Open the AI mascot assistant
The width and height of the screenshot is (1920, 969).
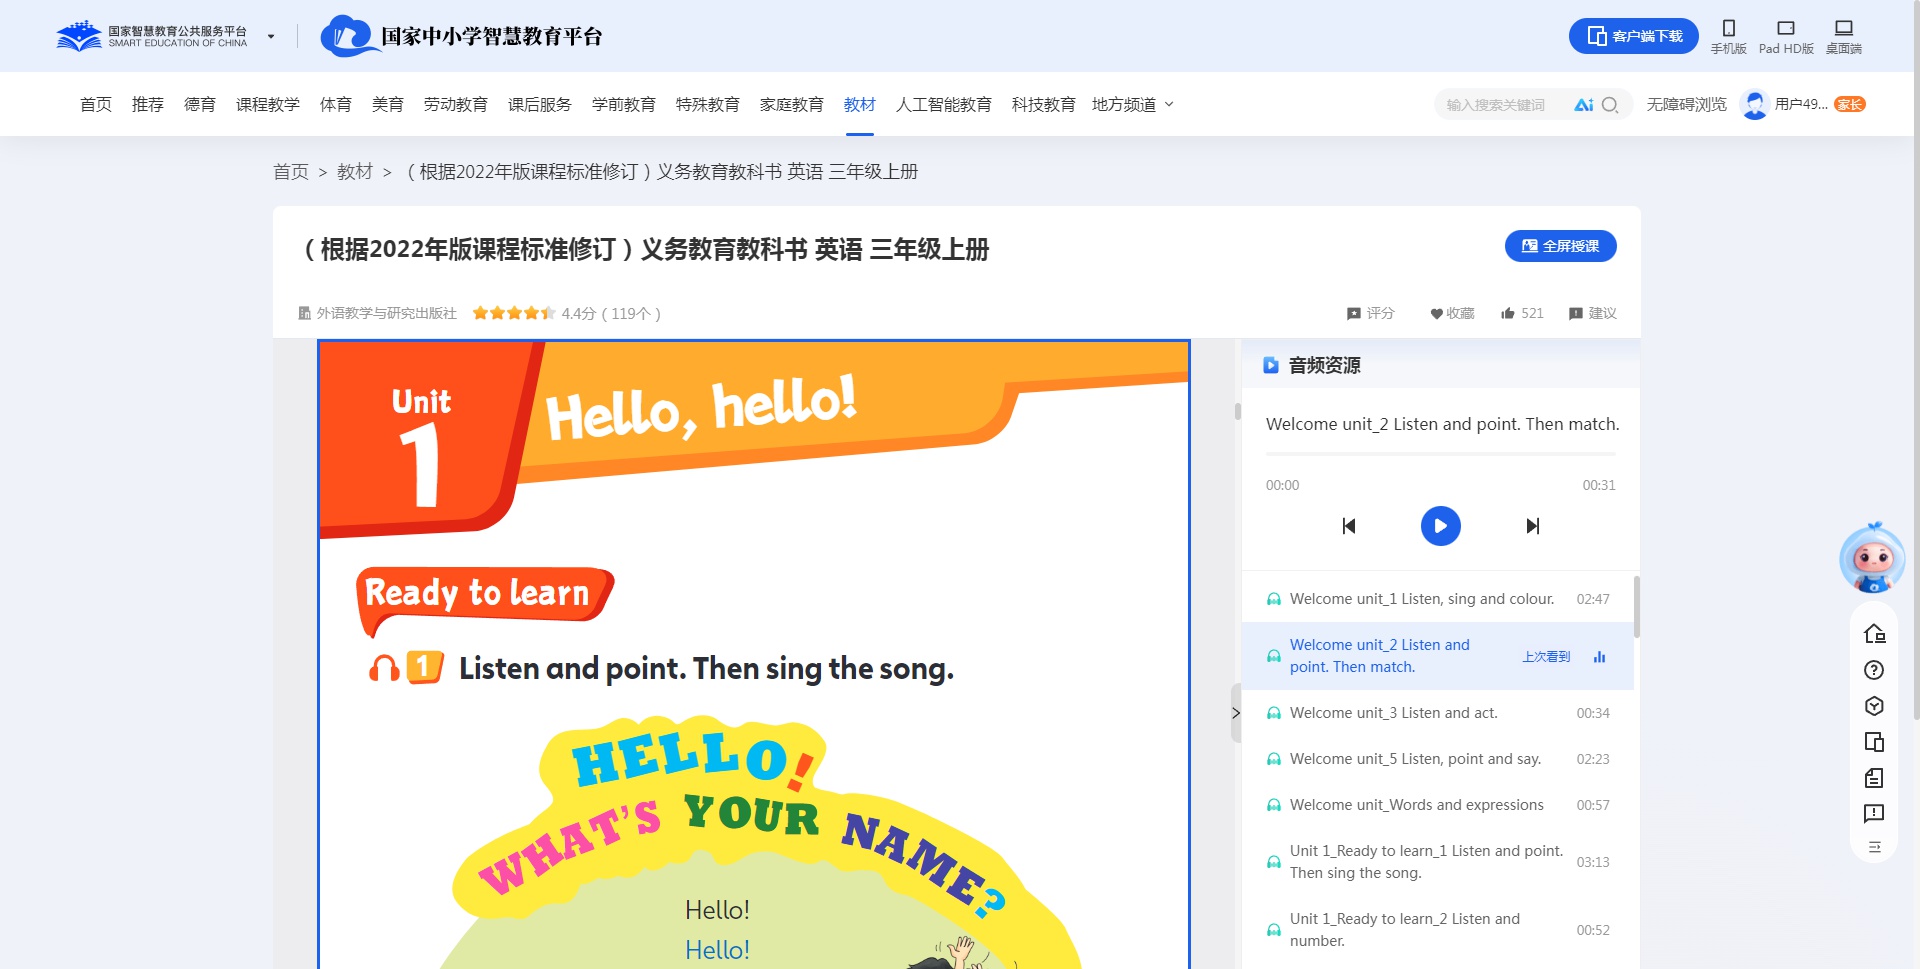point(1872,558)
